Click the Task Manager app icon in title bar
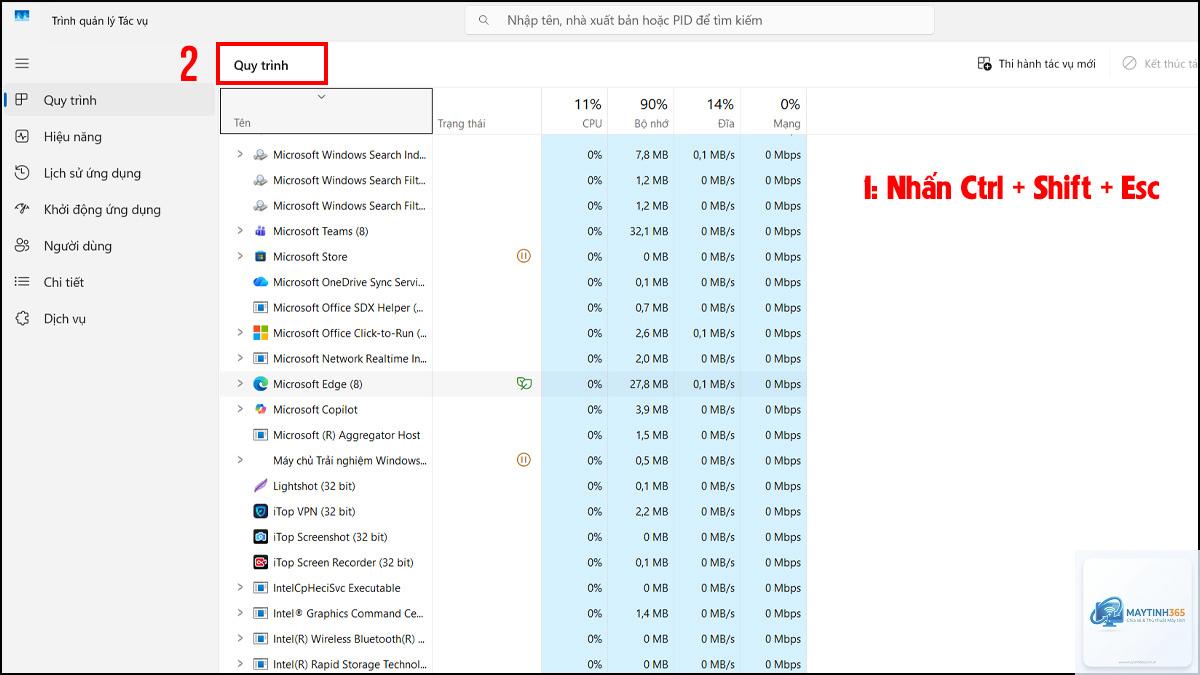The image size is (1200, 675). 21,18
